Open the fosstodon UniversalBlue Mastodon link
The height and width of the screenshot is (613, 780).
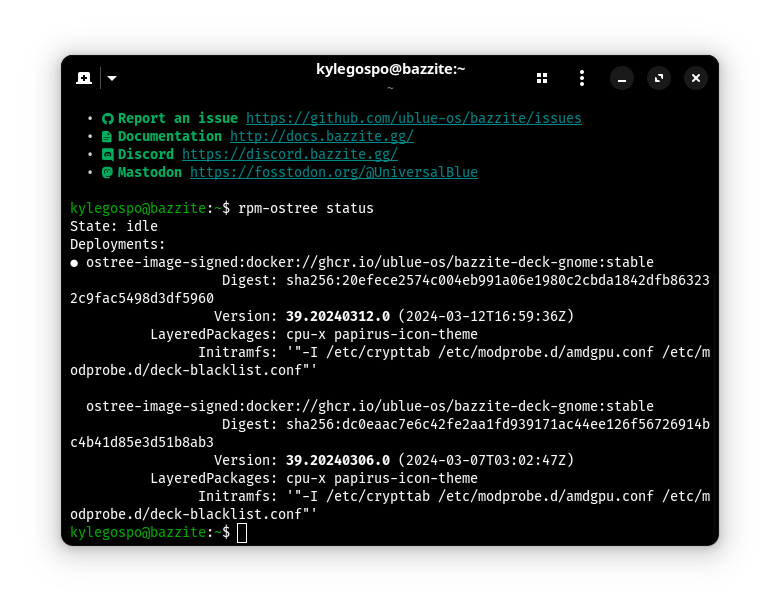pos(334,172)
